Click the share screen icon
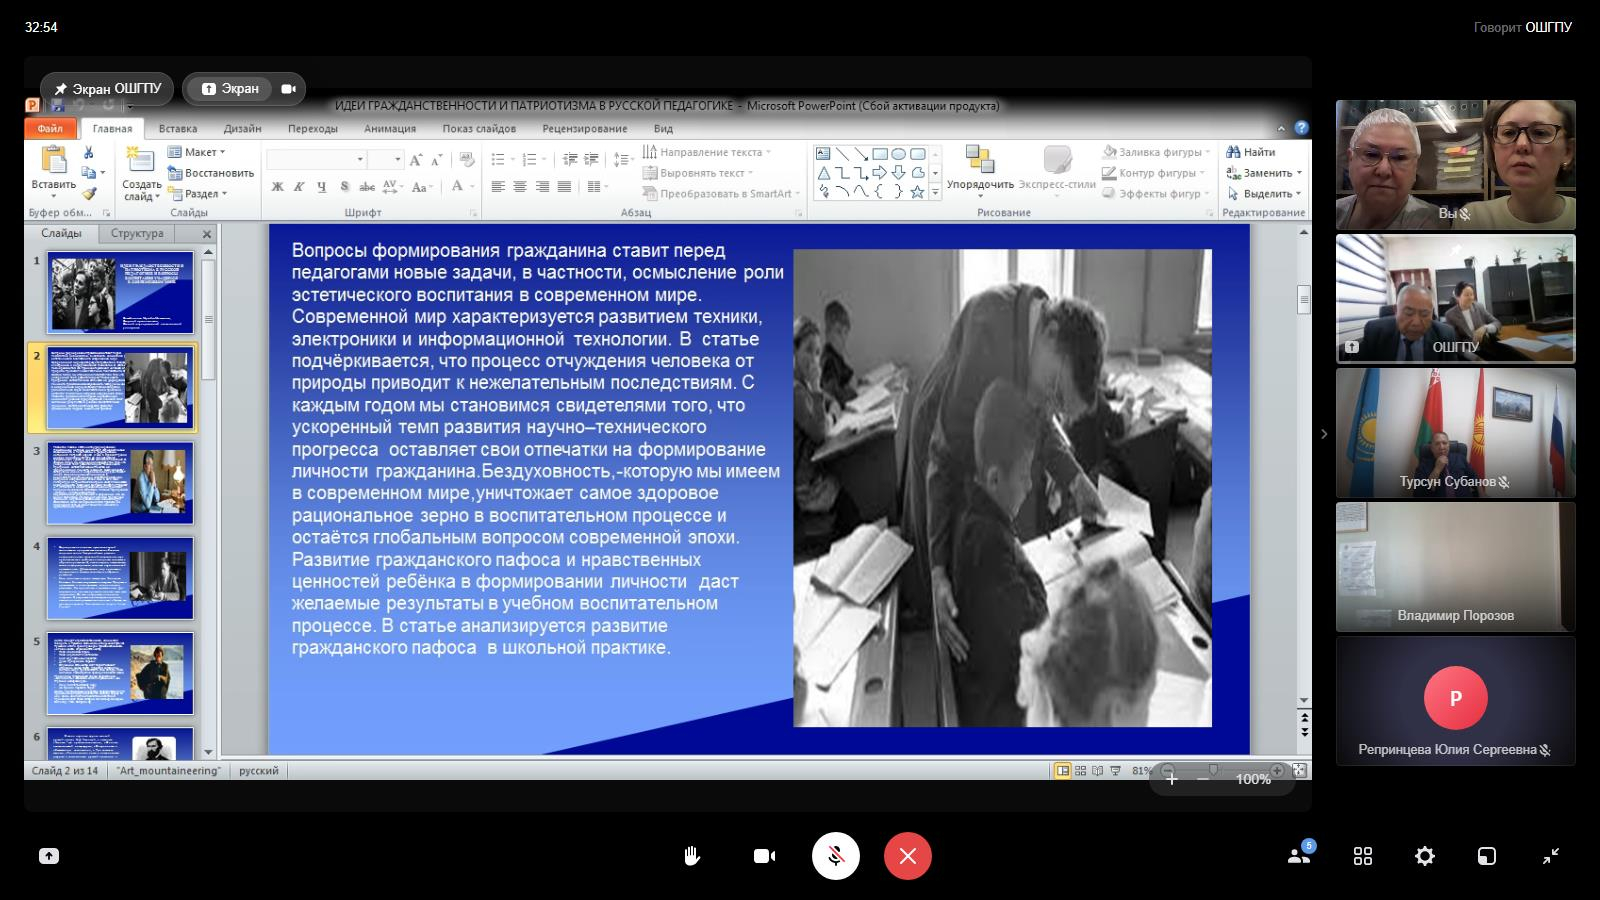The image size is (1600, 900). click(49, 856)
